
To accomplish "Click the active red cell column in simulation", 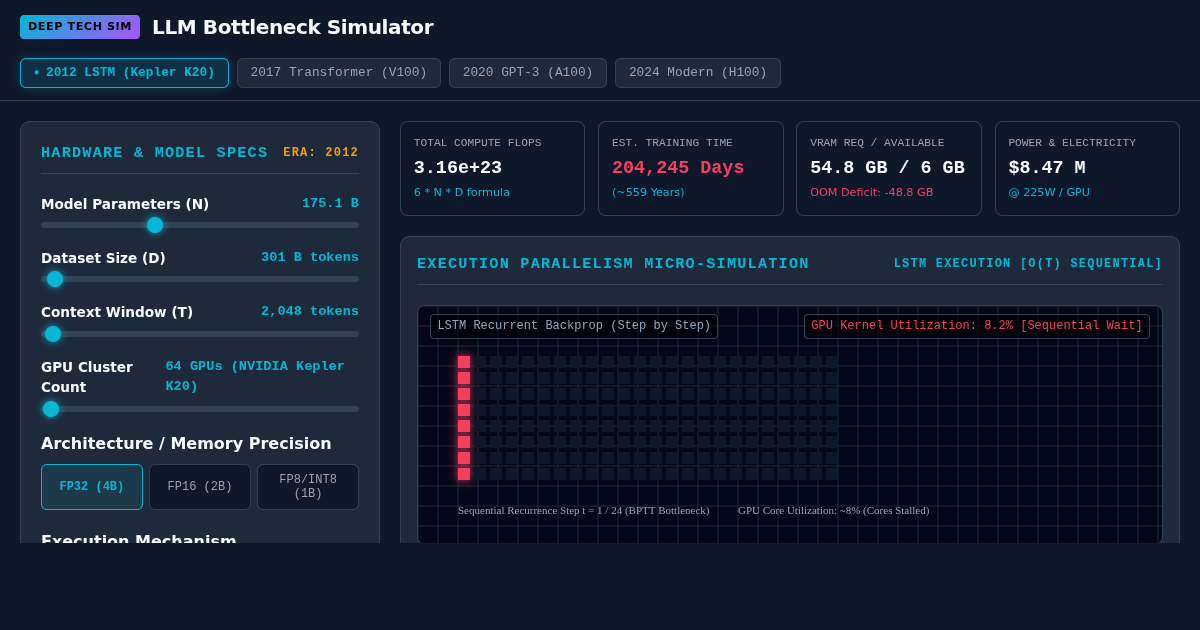I will tap(464, 418).
